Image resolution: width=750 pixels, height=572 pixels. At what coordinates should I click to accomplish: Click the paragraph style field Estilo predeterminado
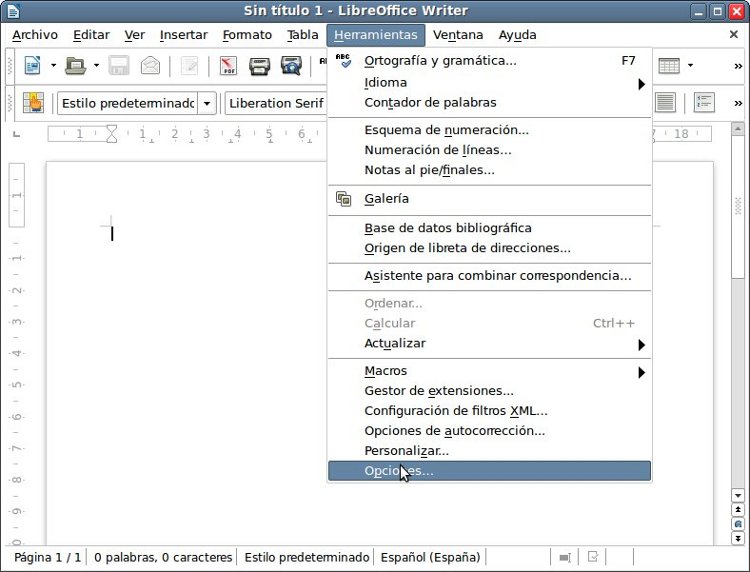[x=128, y=103]
